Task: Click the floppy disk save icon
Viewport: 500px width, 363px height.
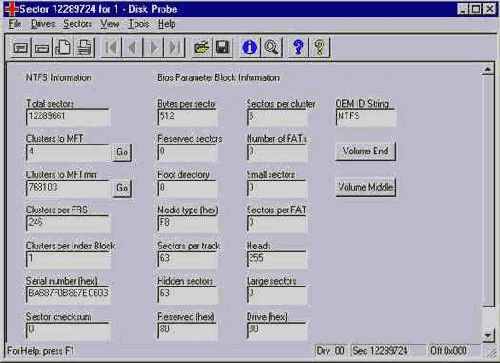Action: pos(222,47)
